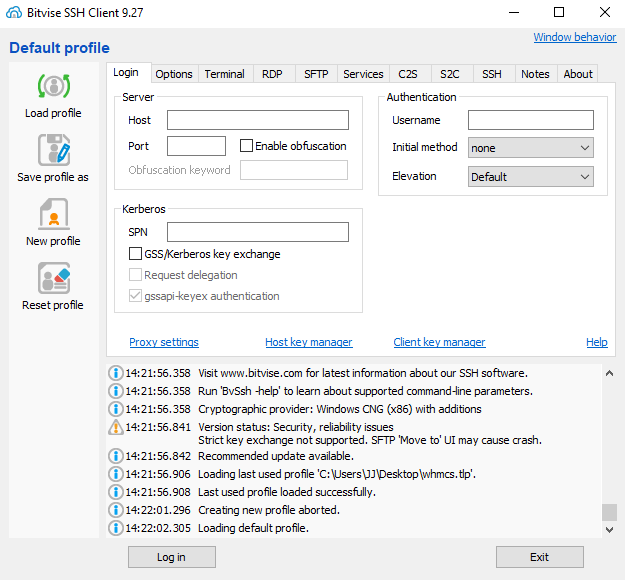The image size is (625, 580).
Task: Click log text 'Creating new profile aborted.'
Action: tap(269, 510)
